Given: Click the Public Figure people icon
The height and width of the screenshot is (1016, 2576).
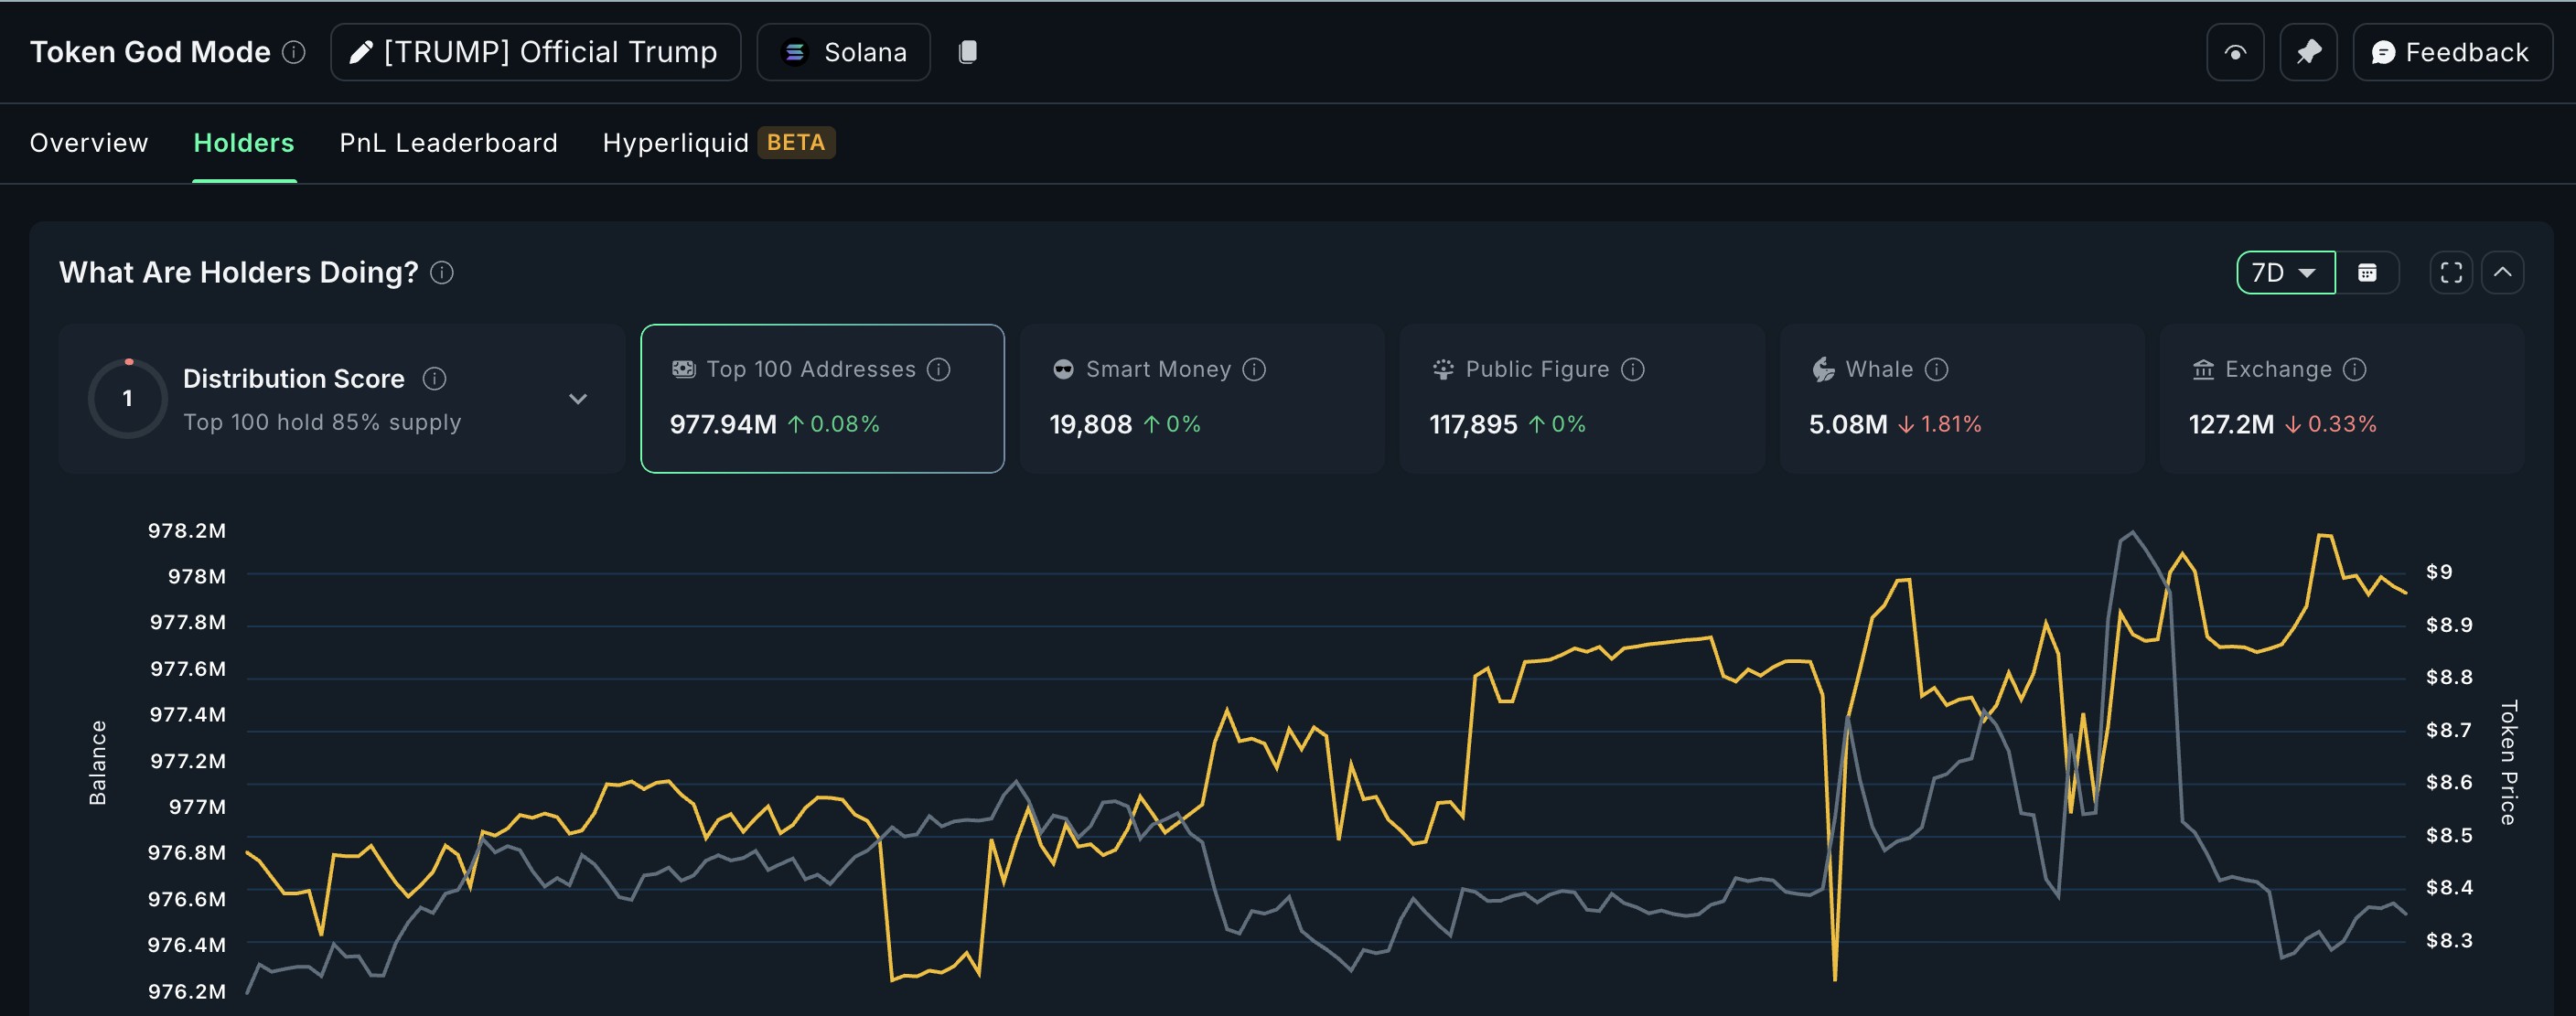Looking at the screenshot, I should pos(1443,370).
